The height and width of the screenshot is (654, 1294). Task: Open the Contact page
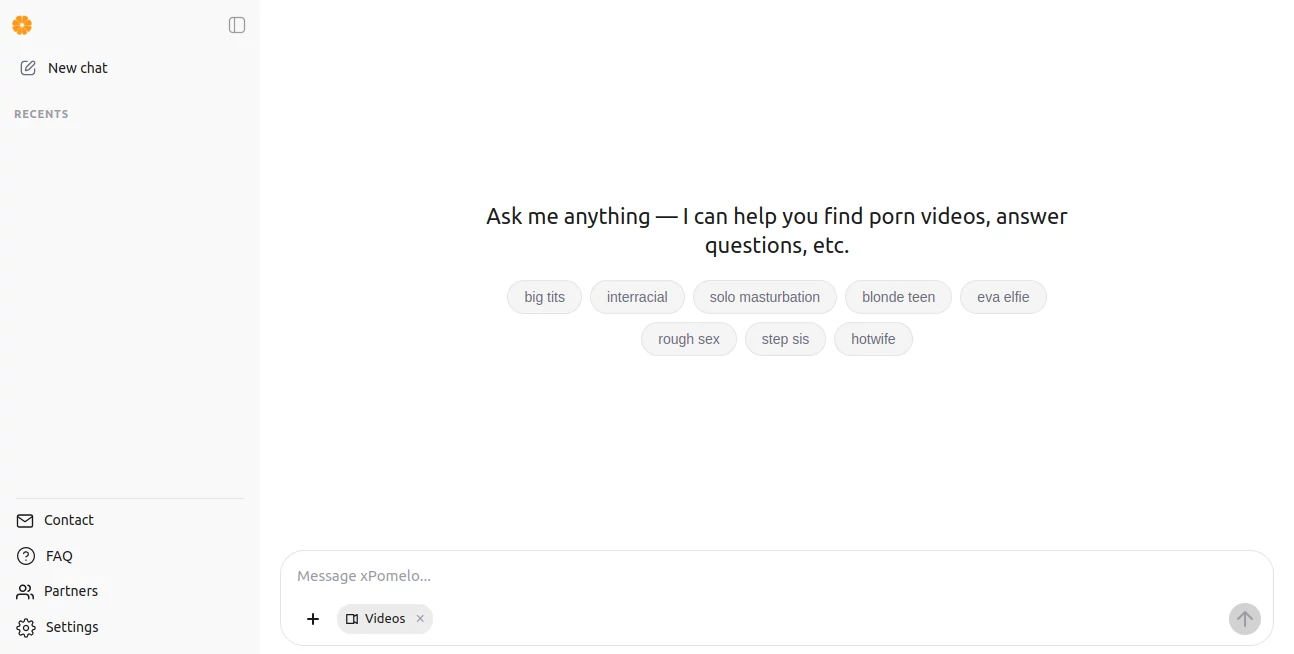click(55, 520)
